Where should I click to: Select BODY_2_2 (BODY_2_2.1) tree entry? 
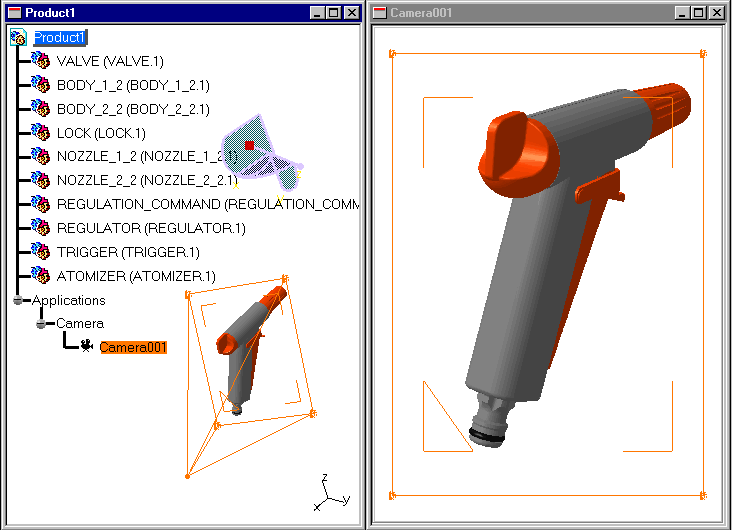132,109
